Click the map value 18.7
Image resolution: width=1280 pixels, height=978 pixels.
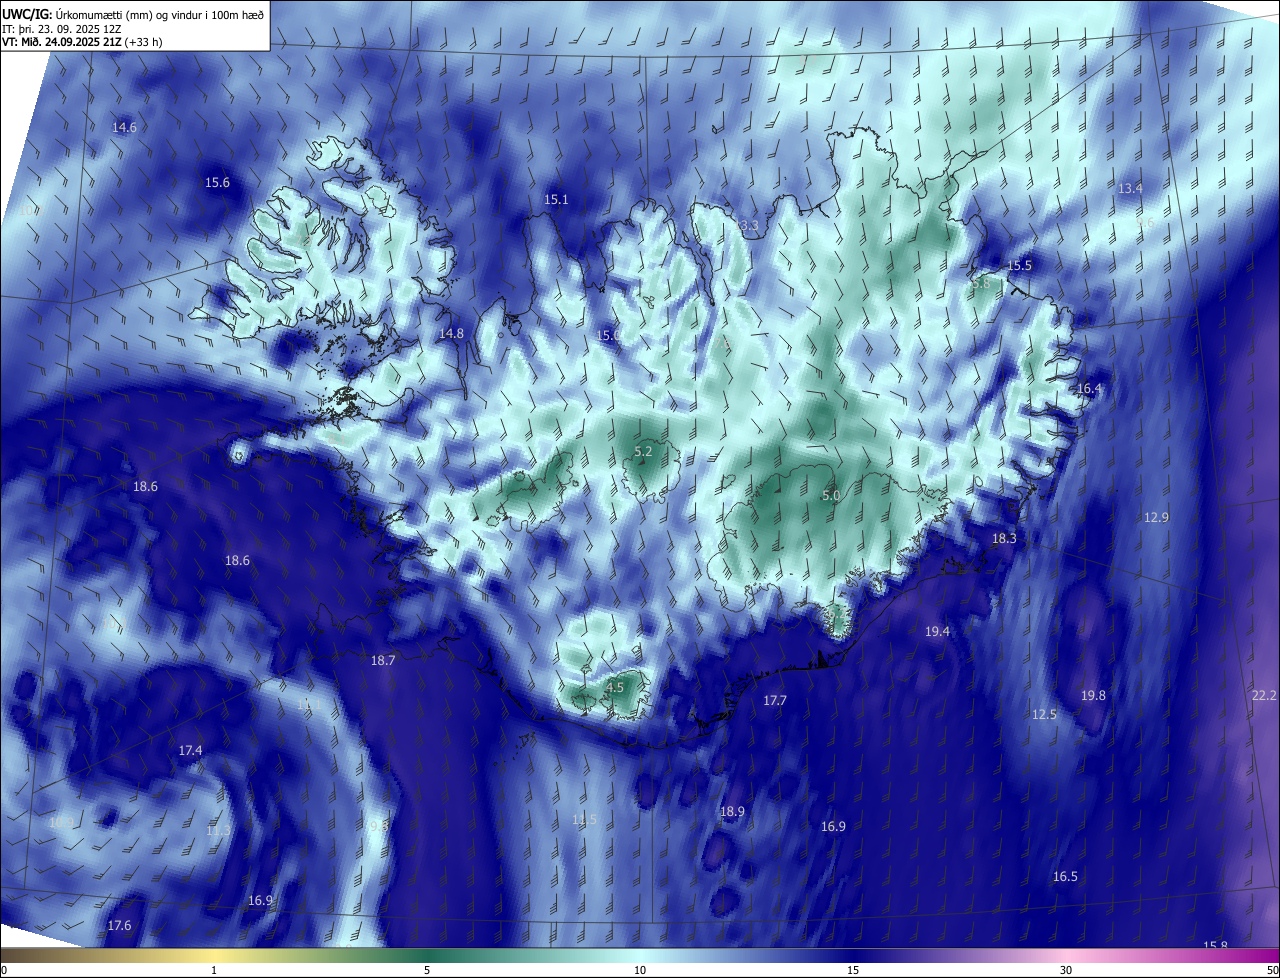(x=383, y=660)
